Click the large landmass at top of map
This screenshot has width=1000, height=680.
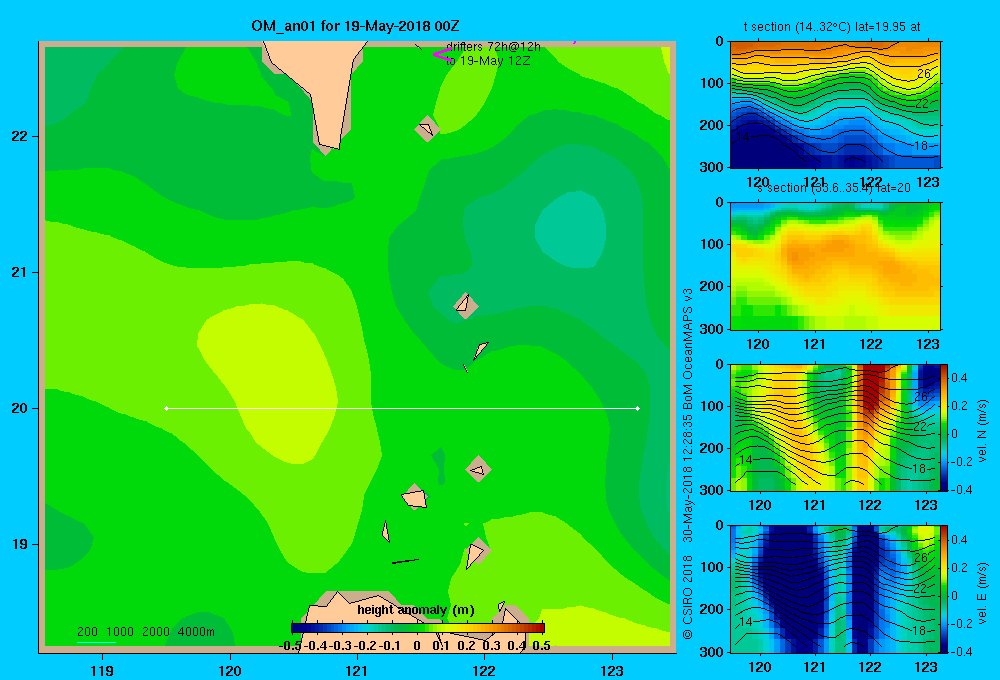pos(316,89)
